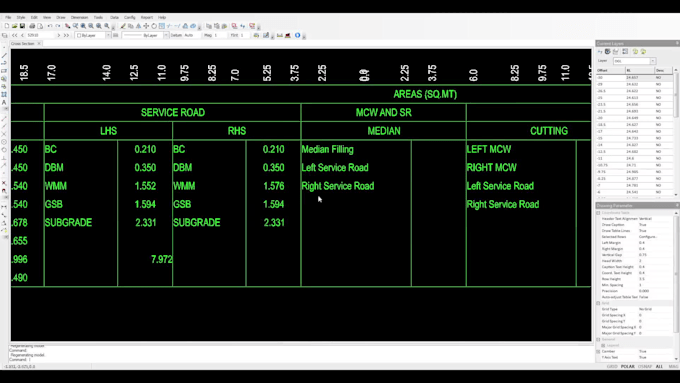The image size is (680, 383).
Task: Click the Print preview icon
Action: [x=40, y=26]
